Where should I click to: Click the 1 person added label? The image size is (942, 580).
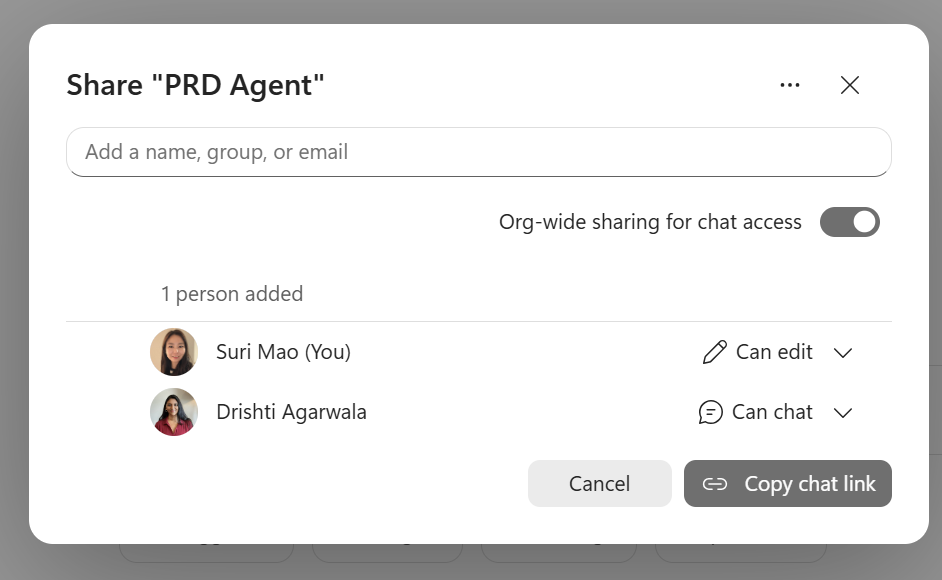(232, 294)
